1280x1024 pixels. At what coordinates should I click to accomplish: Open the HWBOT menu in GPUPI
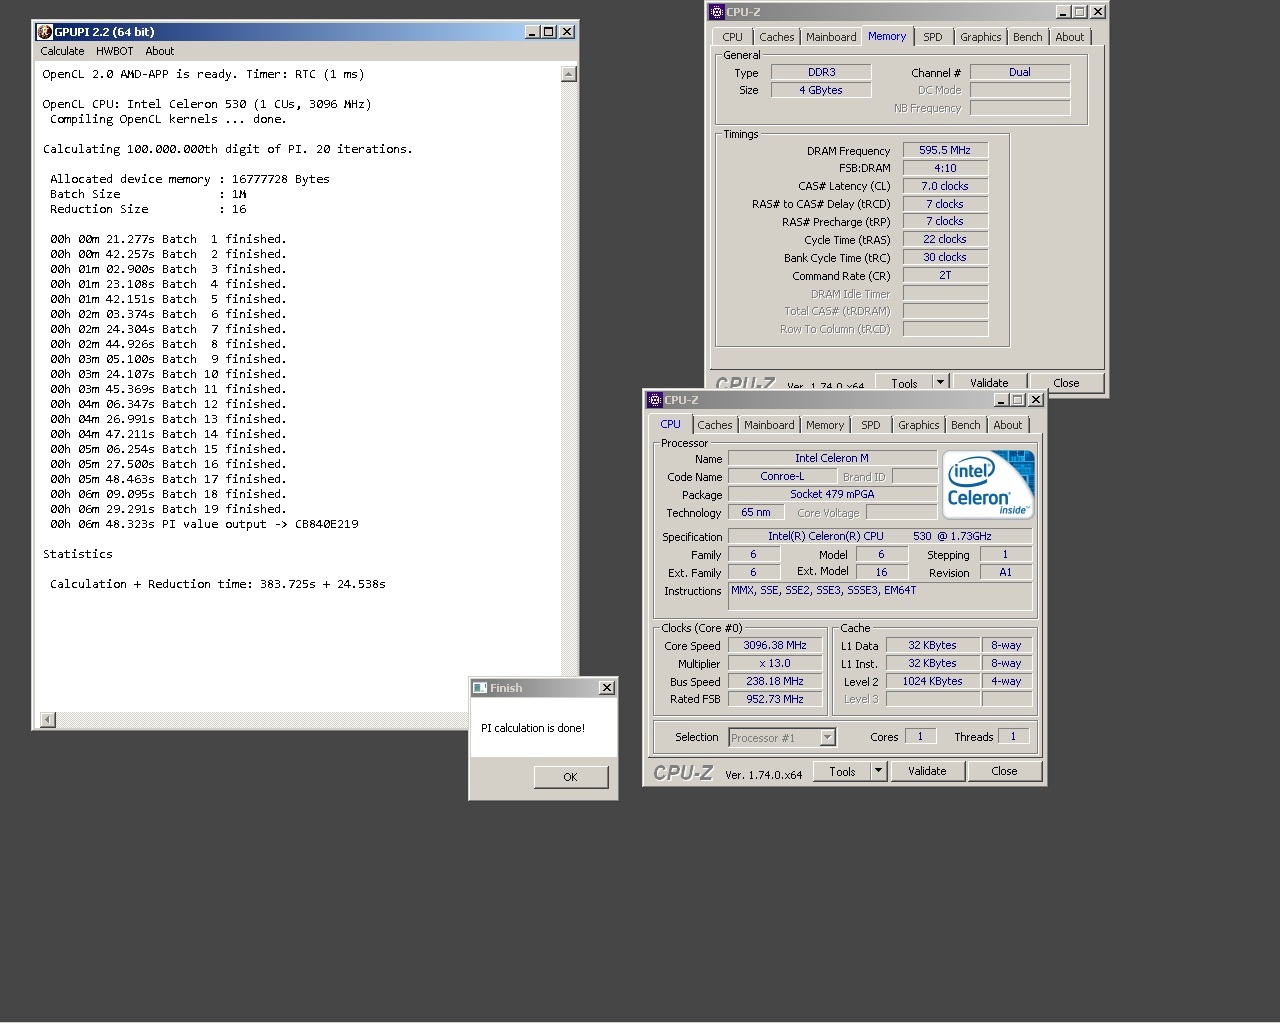(x=115, y=51)
